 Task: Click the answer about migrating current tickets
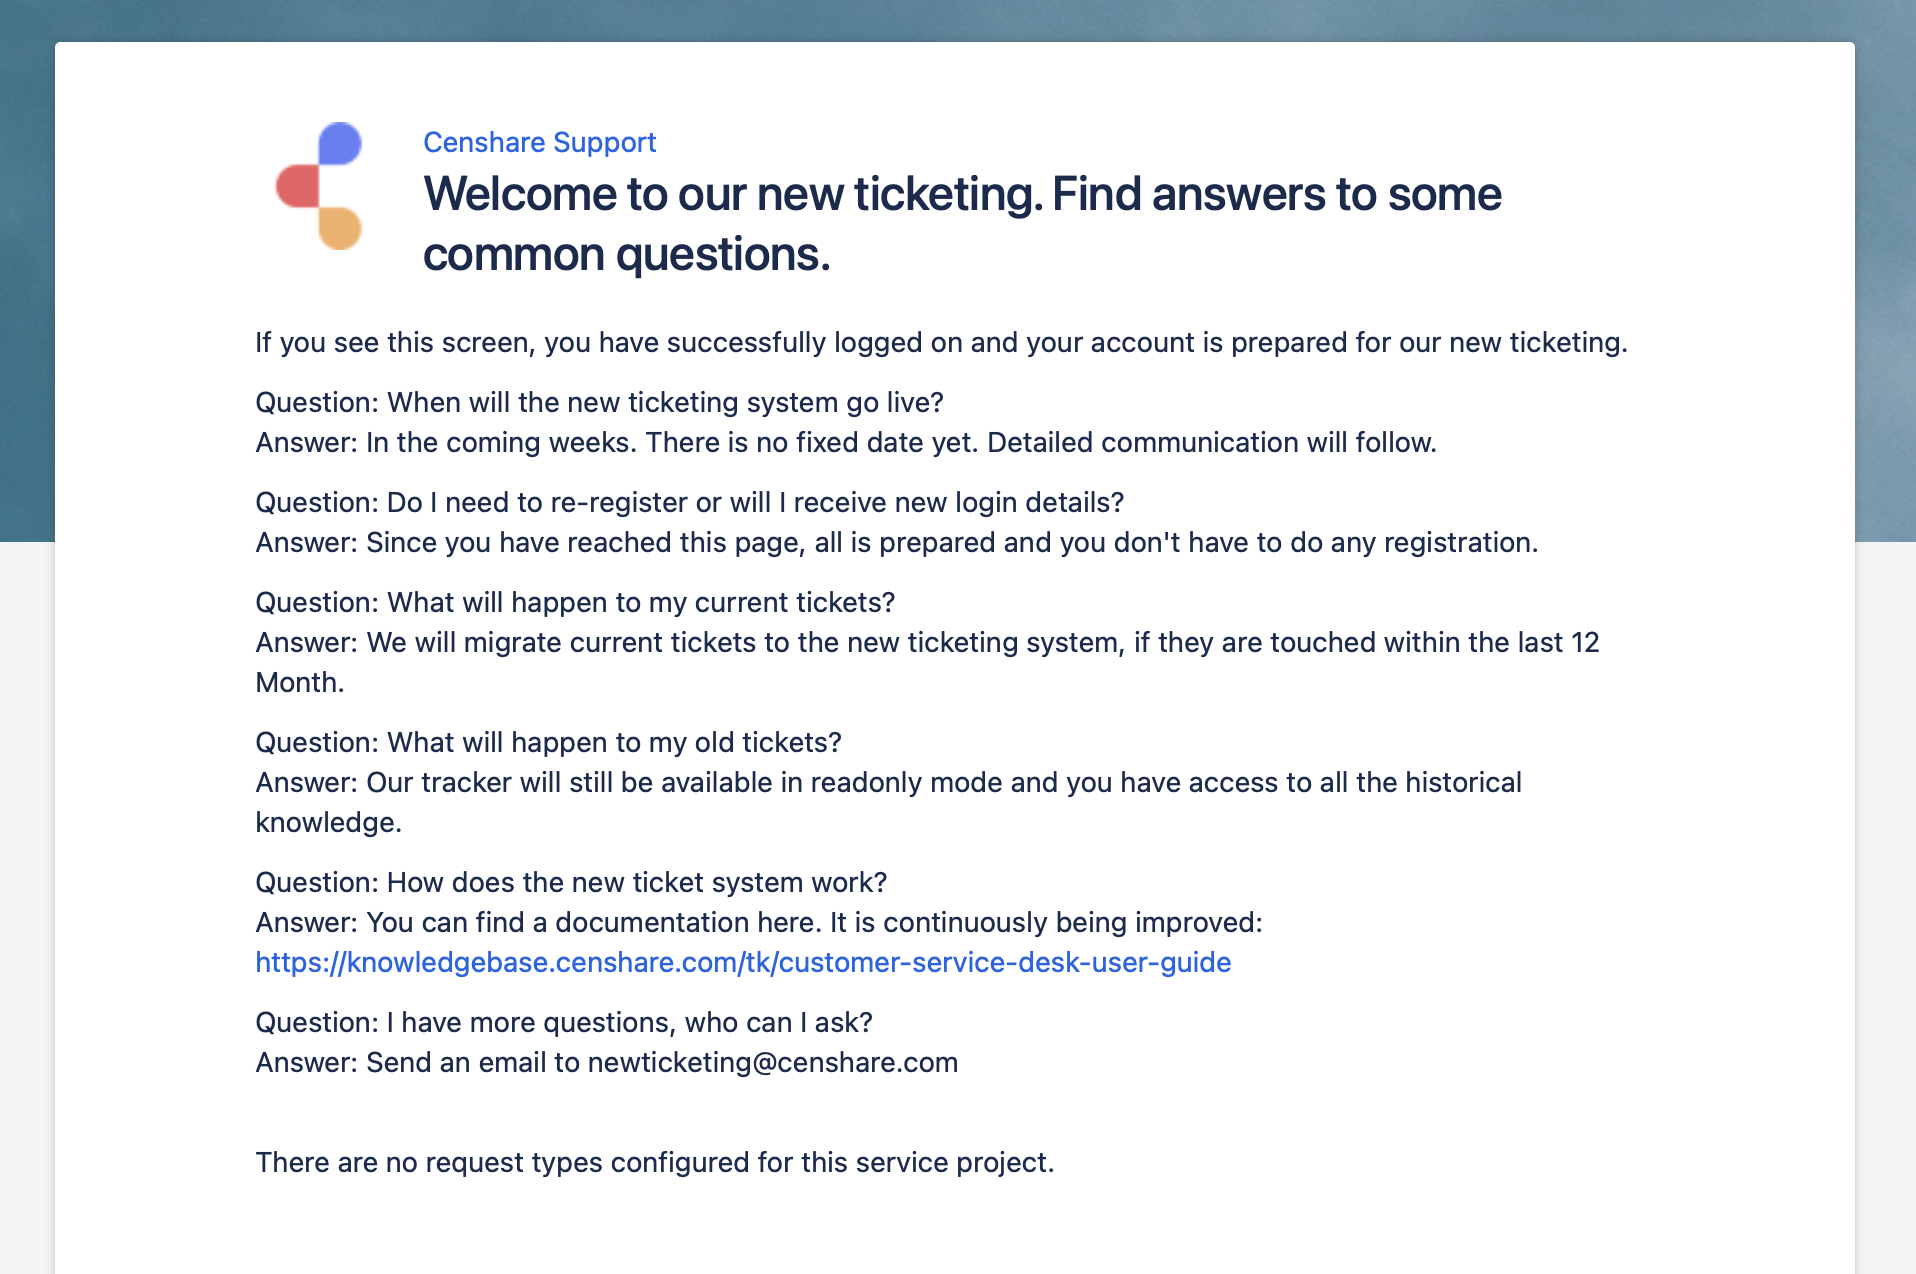coord(926,642)
